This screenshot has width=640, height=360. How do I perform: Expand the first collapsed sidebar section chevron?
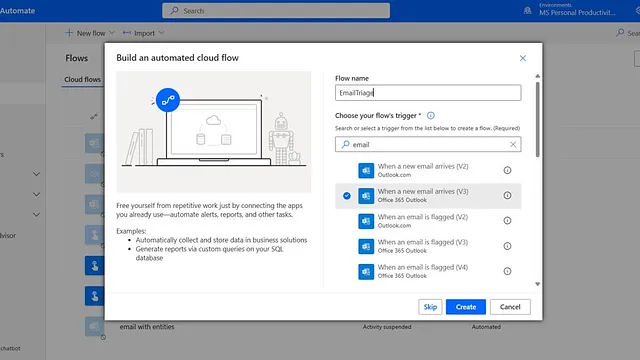36,174
